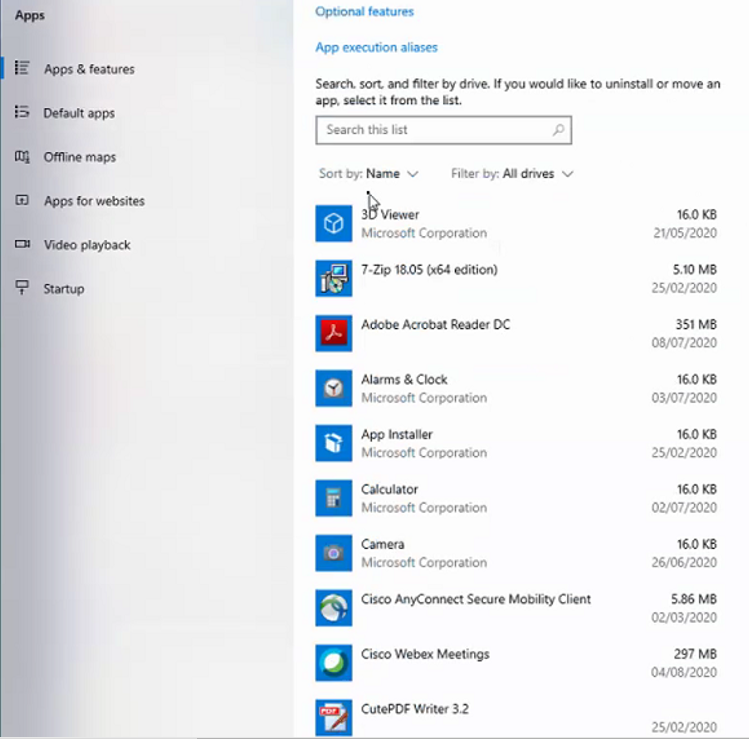Click the Alarms & Clock icon
Screen dimensions: 749x739
333,388
